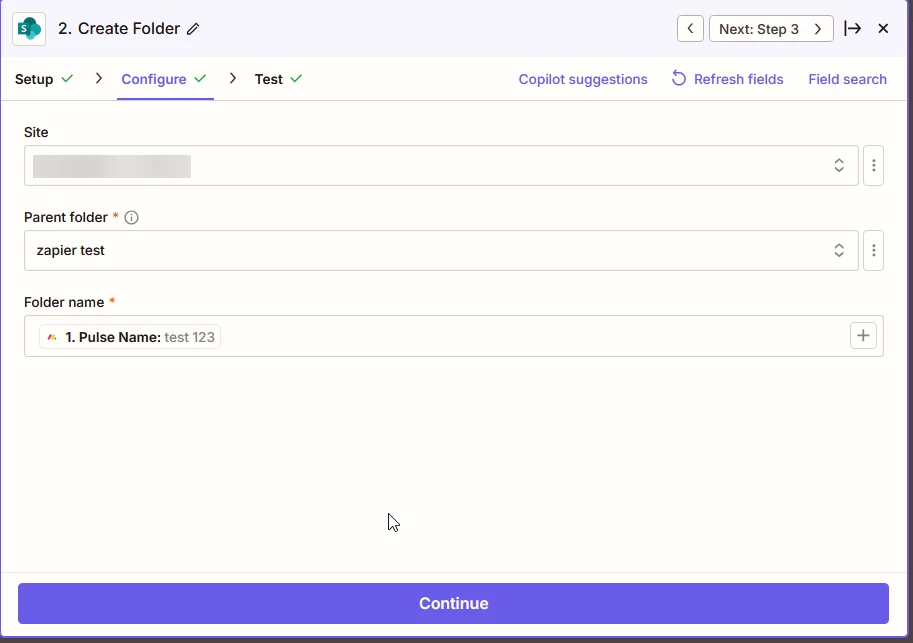913x643 pixels.
Task: Click the Test green checkmark
Action: click(296, 78)
